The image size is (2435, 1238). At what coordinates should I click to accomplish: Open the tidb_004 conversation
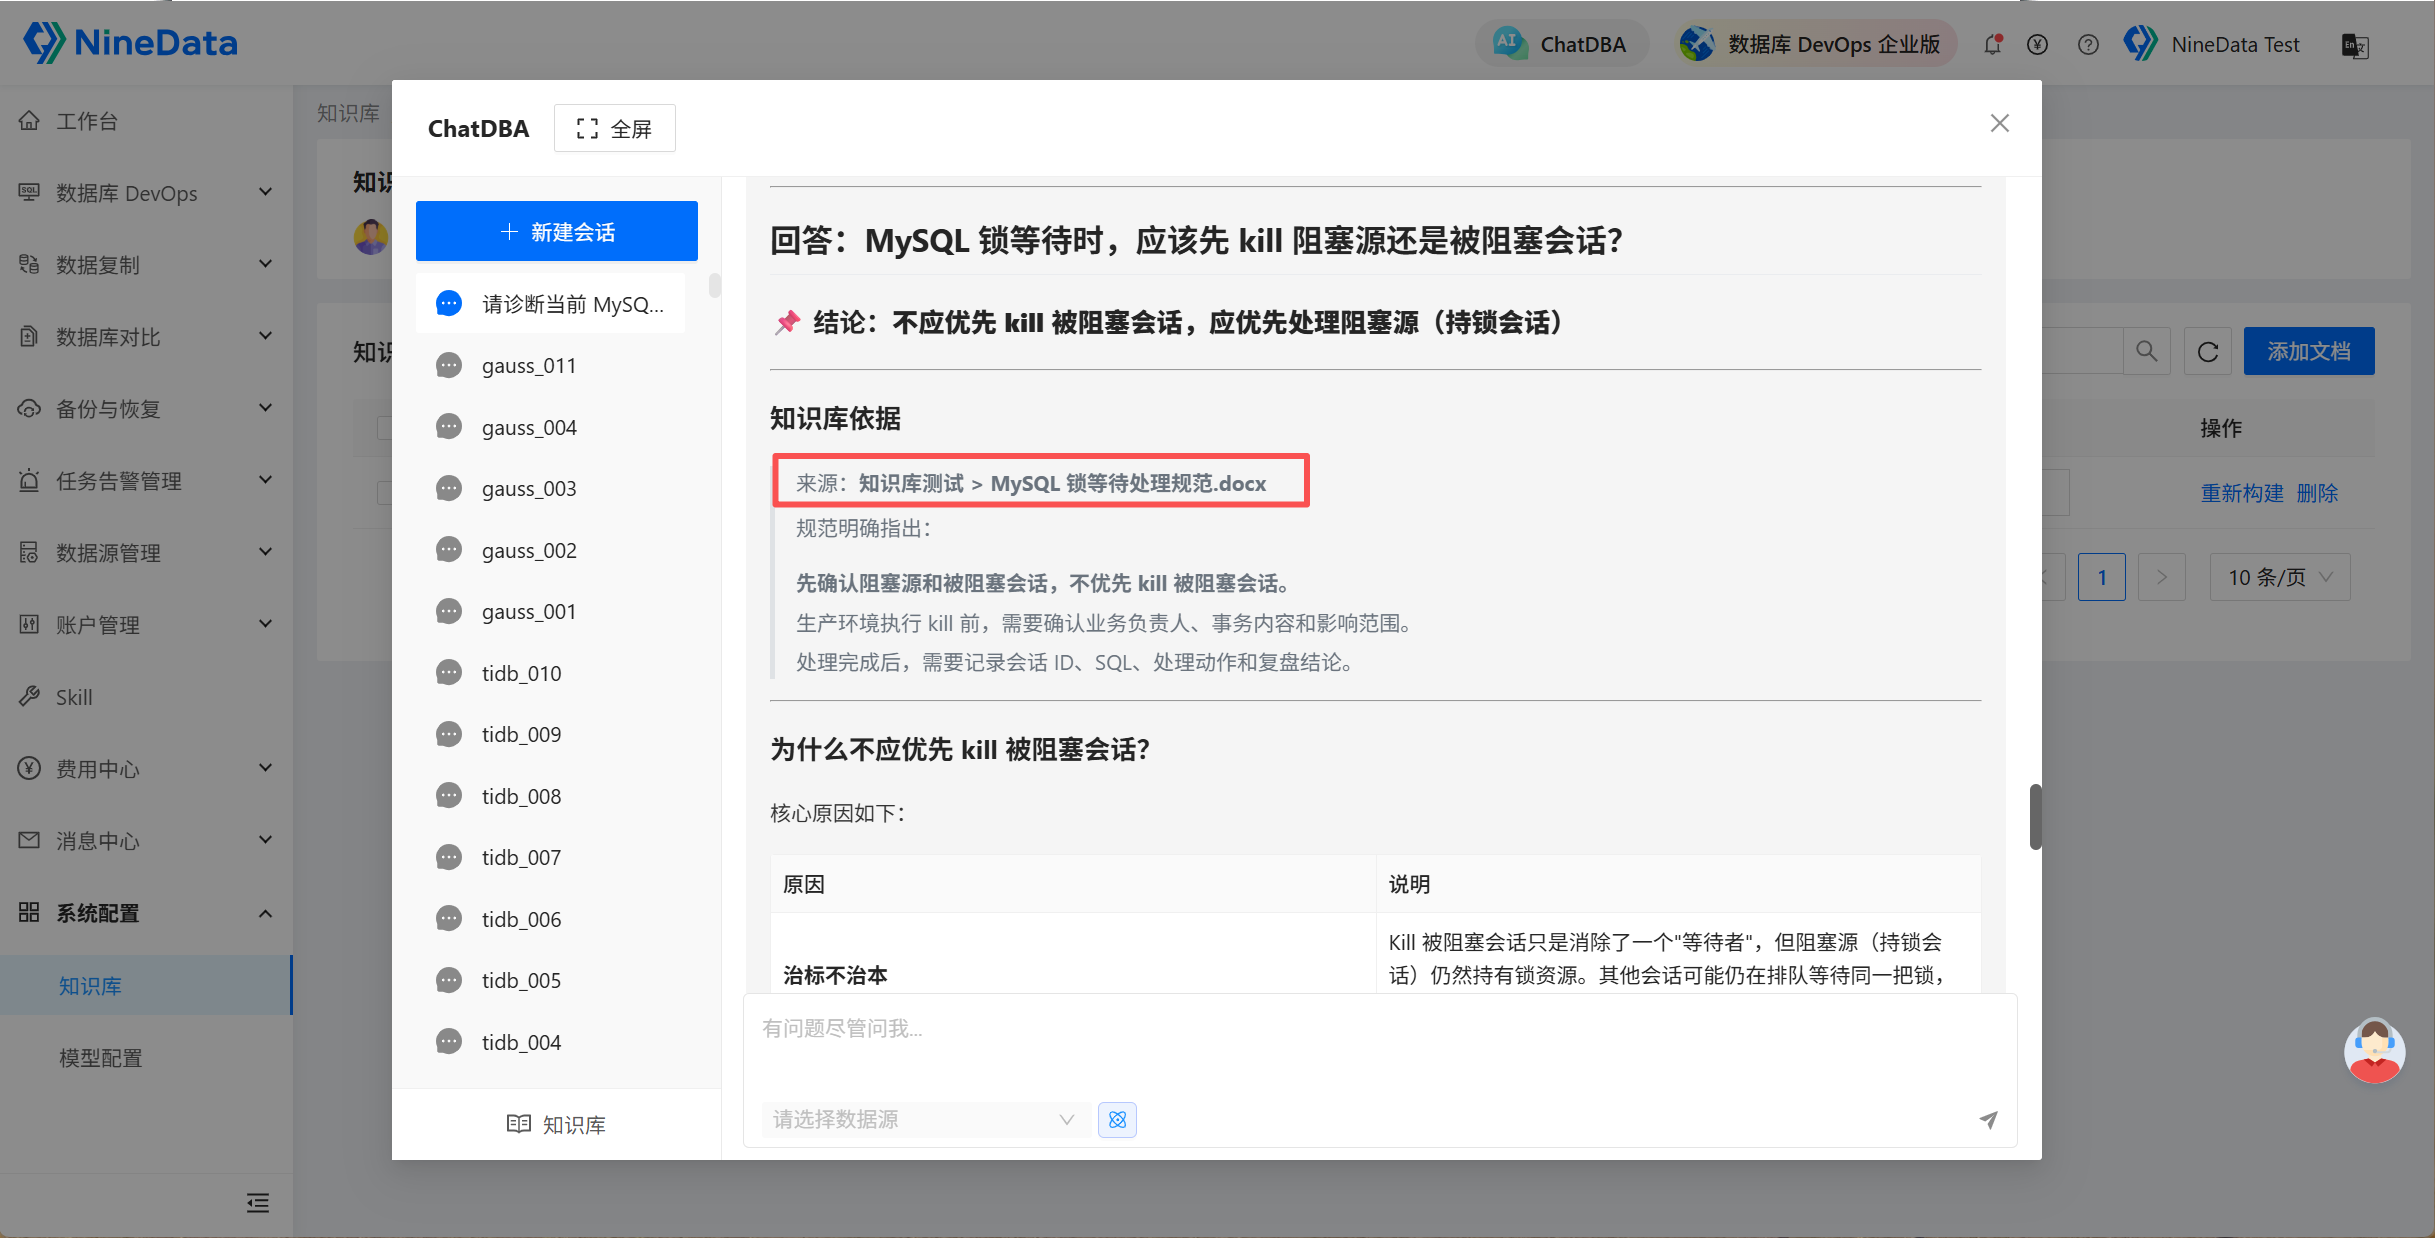tap(551, 1043)
